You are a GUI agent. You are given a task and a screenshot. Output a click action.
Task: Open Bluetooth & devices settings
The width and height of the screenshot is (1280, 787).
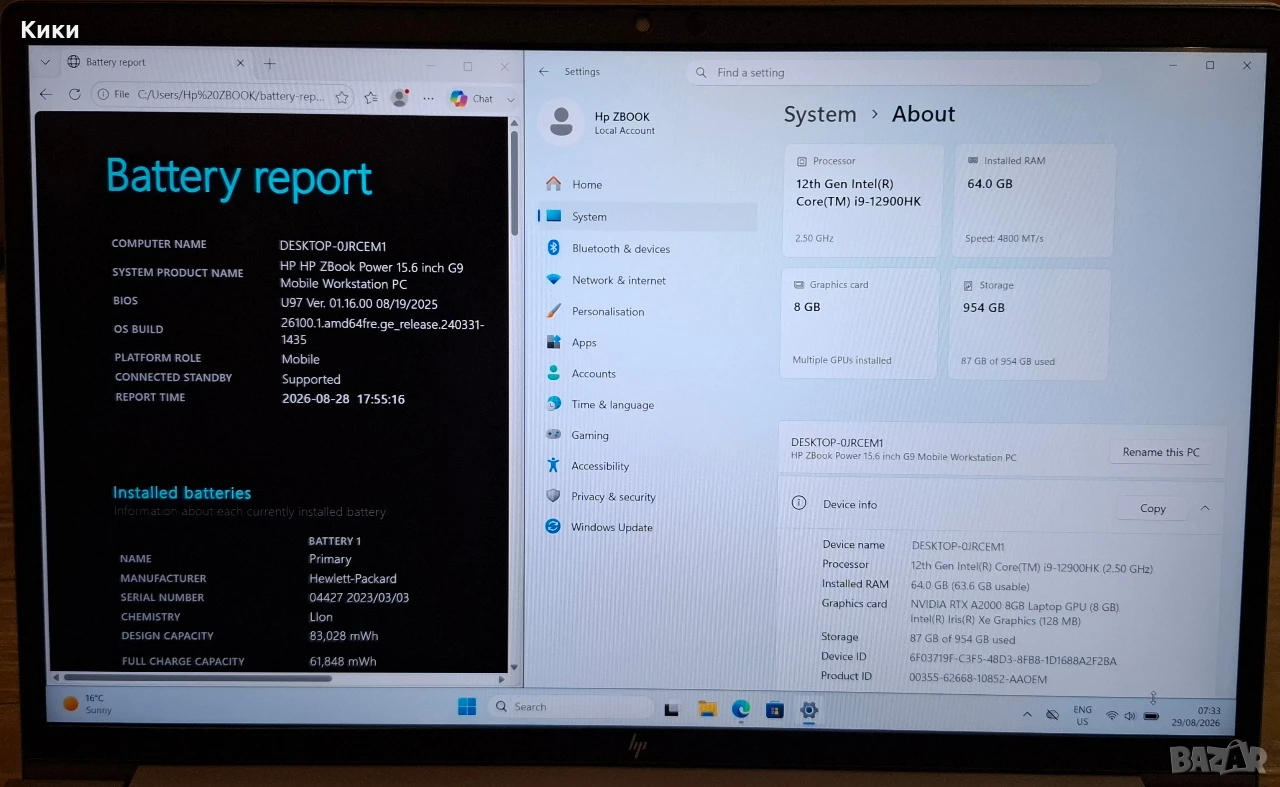[x=647, y=248]
